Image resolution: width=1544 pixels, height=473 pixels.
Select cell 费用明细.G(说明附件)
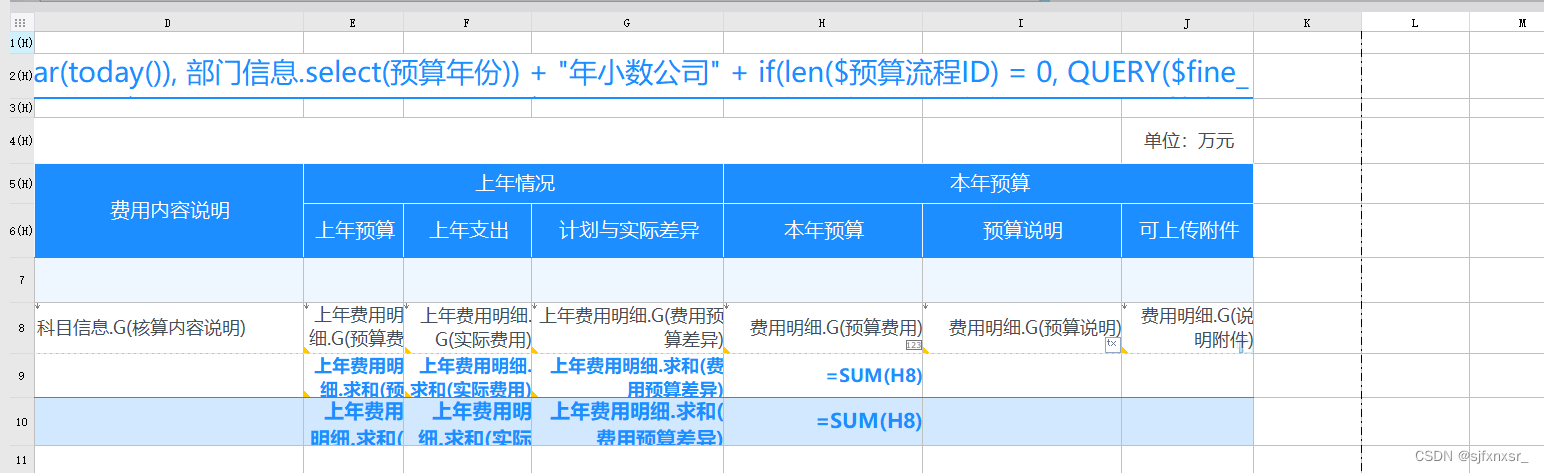tap(1188, 328)
